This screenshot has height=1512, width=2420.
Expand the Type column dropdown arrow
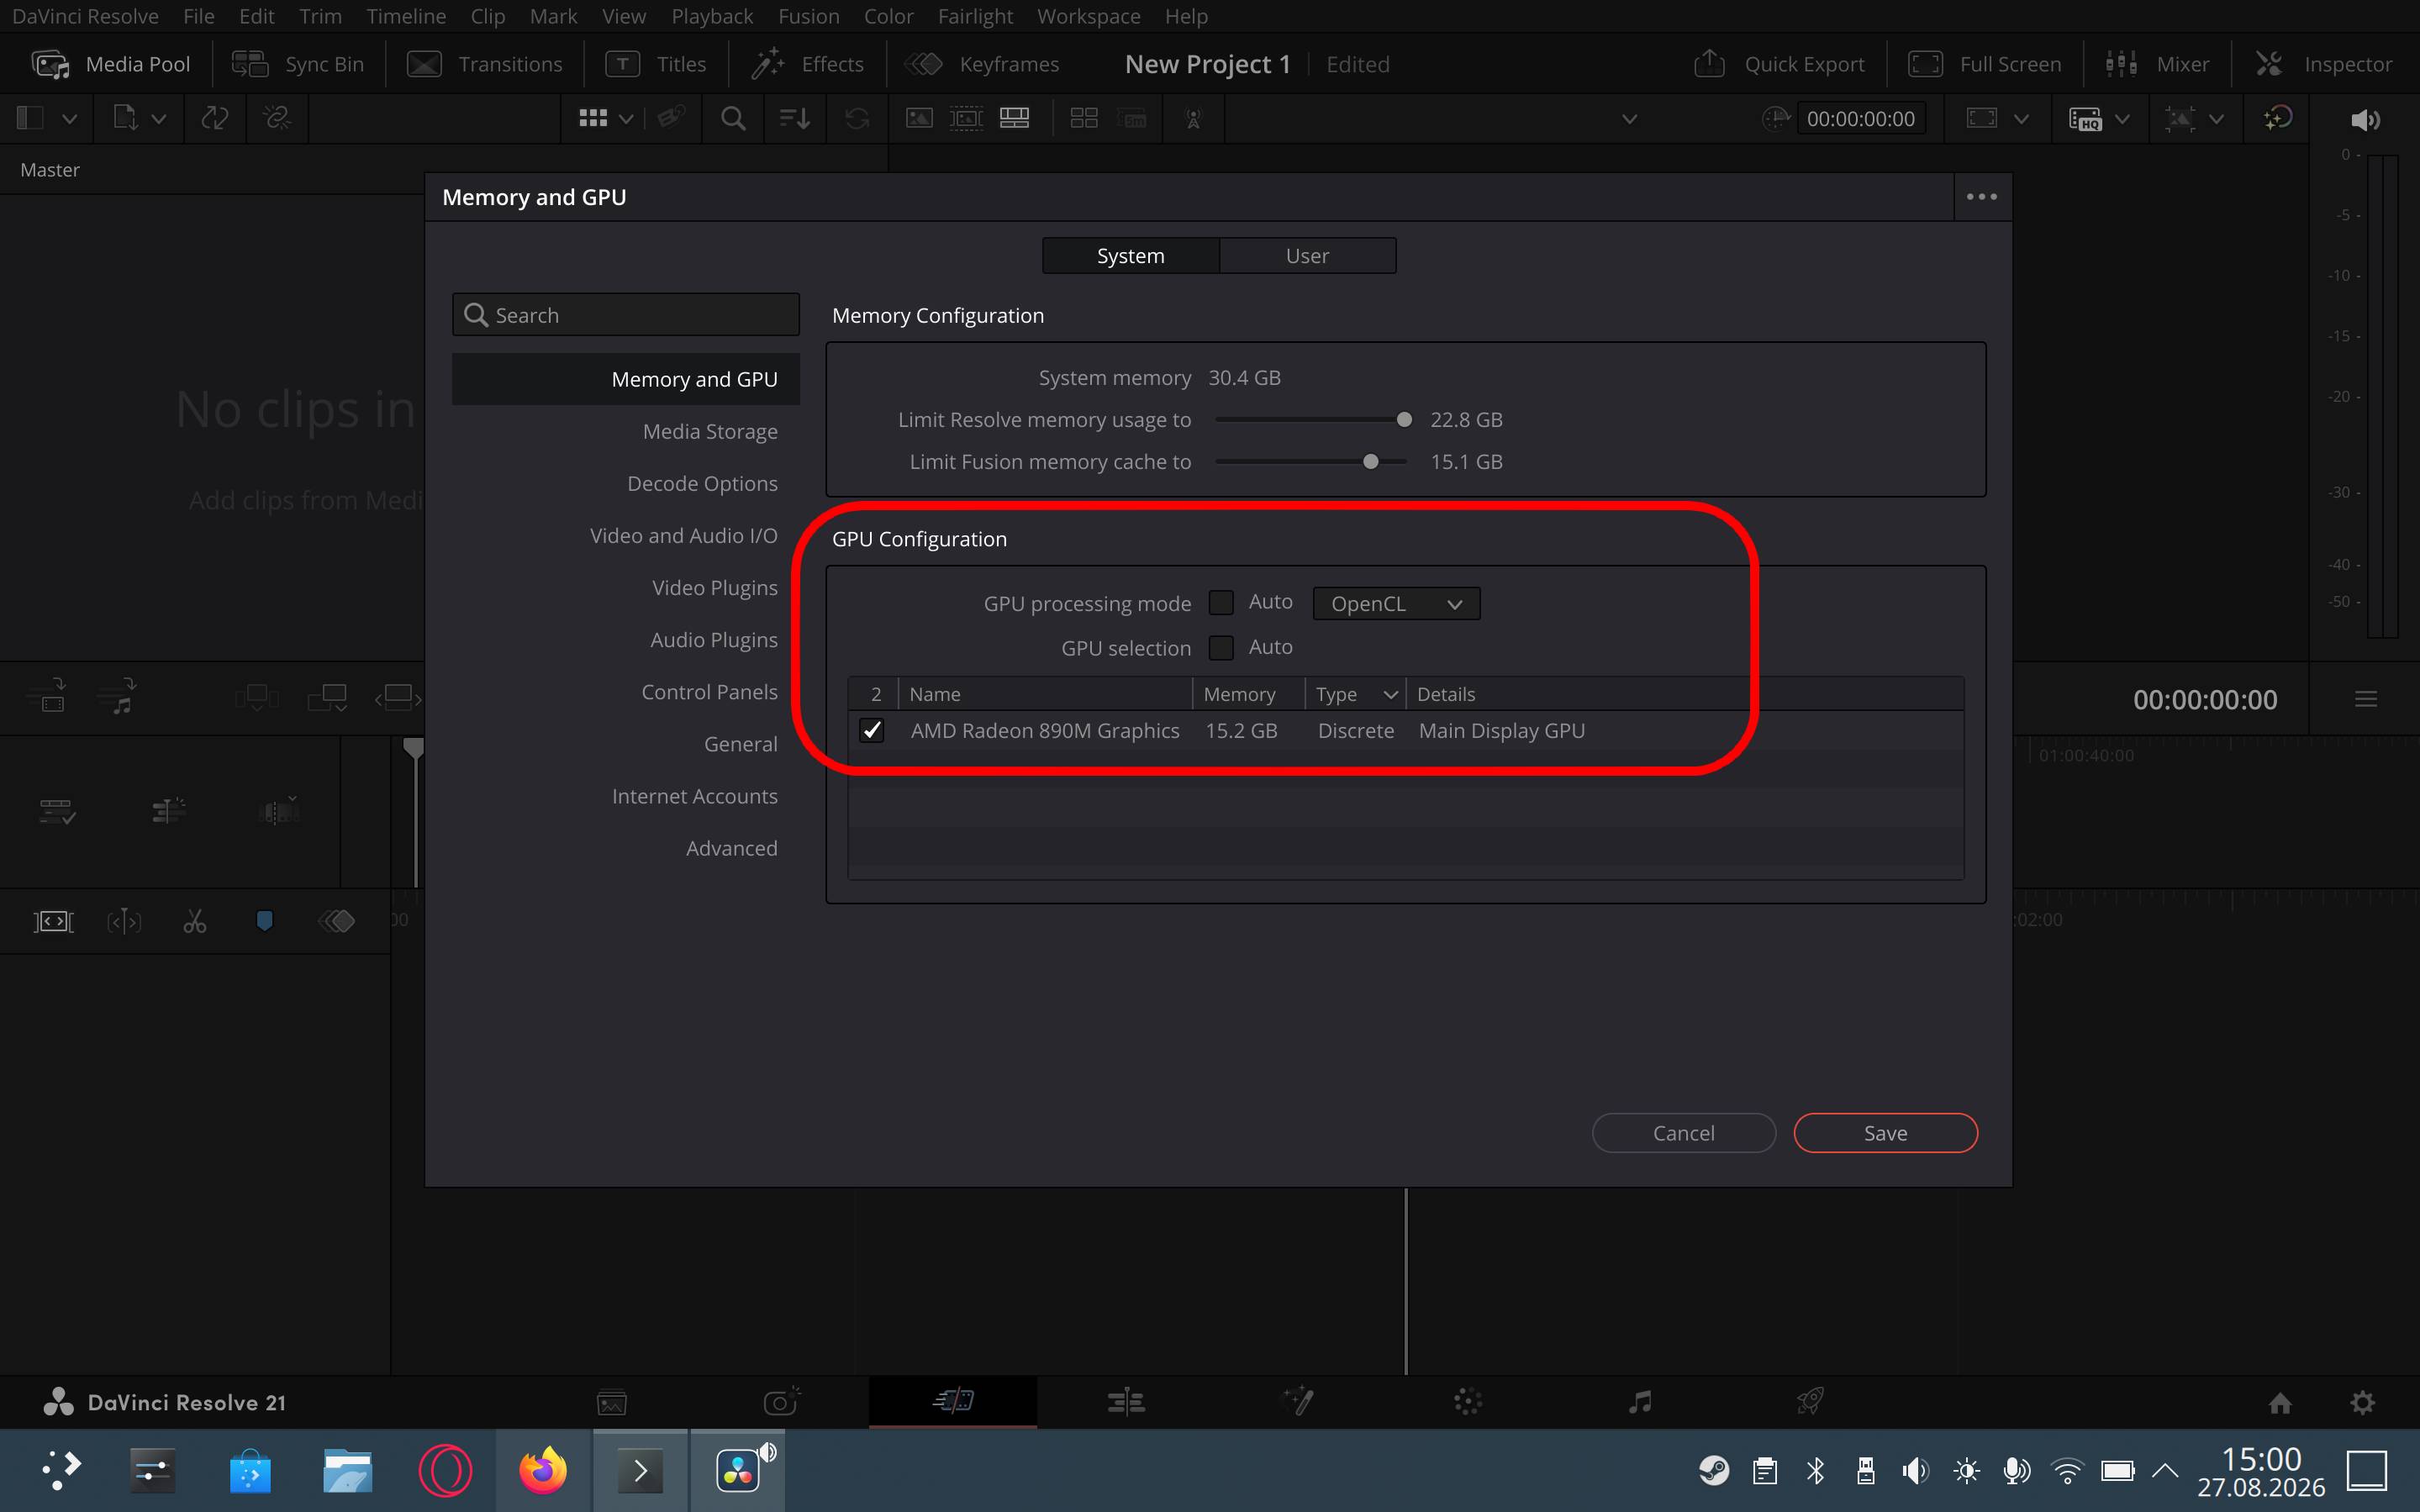1390,694
